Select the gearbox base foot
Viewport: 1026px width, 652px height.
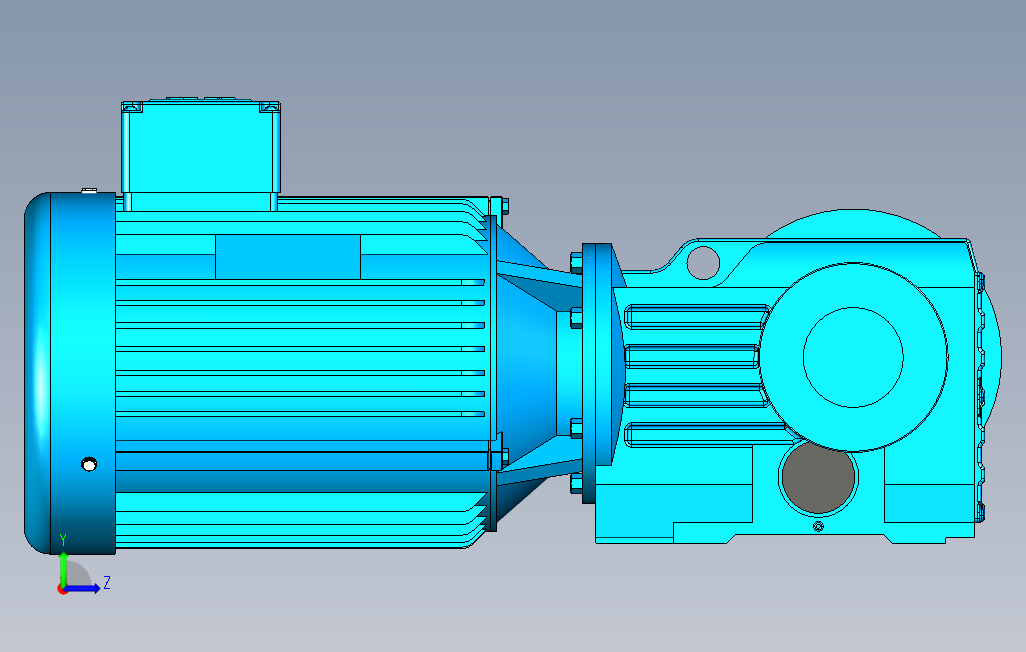click(785, 513)
